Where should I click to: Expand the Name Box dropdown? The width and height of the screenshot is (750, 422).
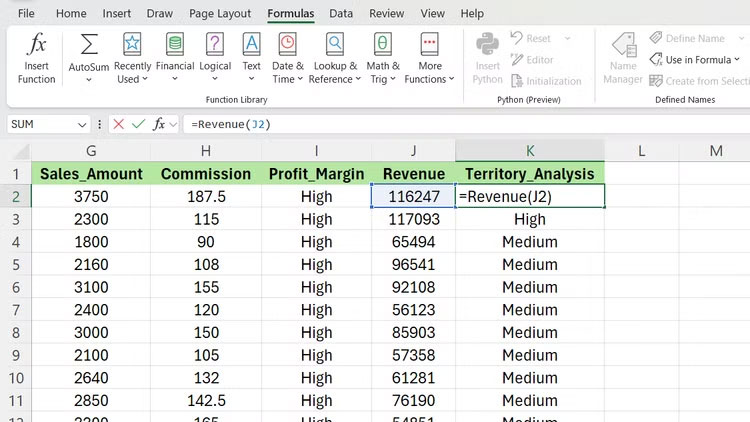(82, 124)
